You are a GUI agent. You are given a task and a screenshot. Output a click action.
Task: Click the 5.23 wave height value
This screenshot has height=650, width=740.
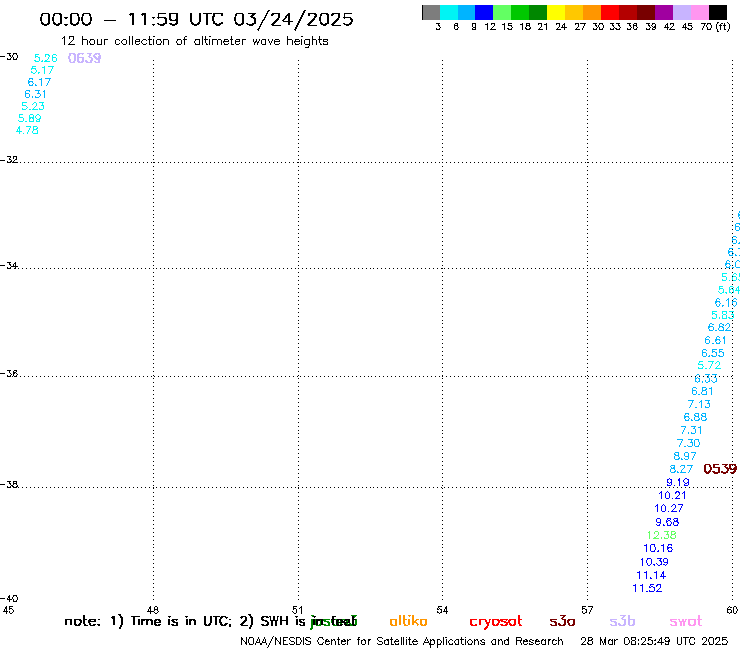(x=33, y=106)
